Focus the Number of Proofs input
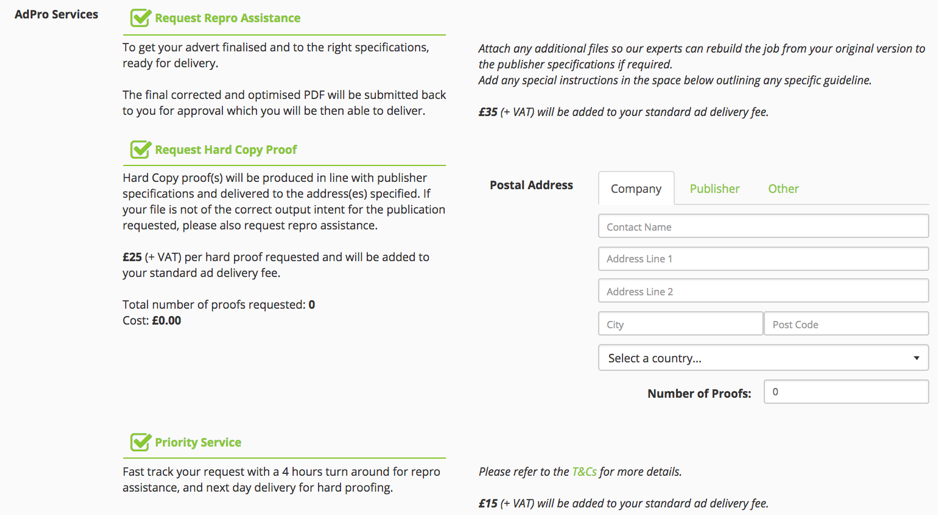The width and height of the screenshot is (938, 515). (846, 392)
